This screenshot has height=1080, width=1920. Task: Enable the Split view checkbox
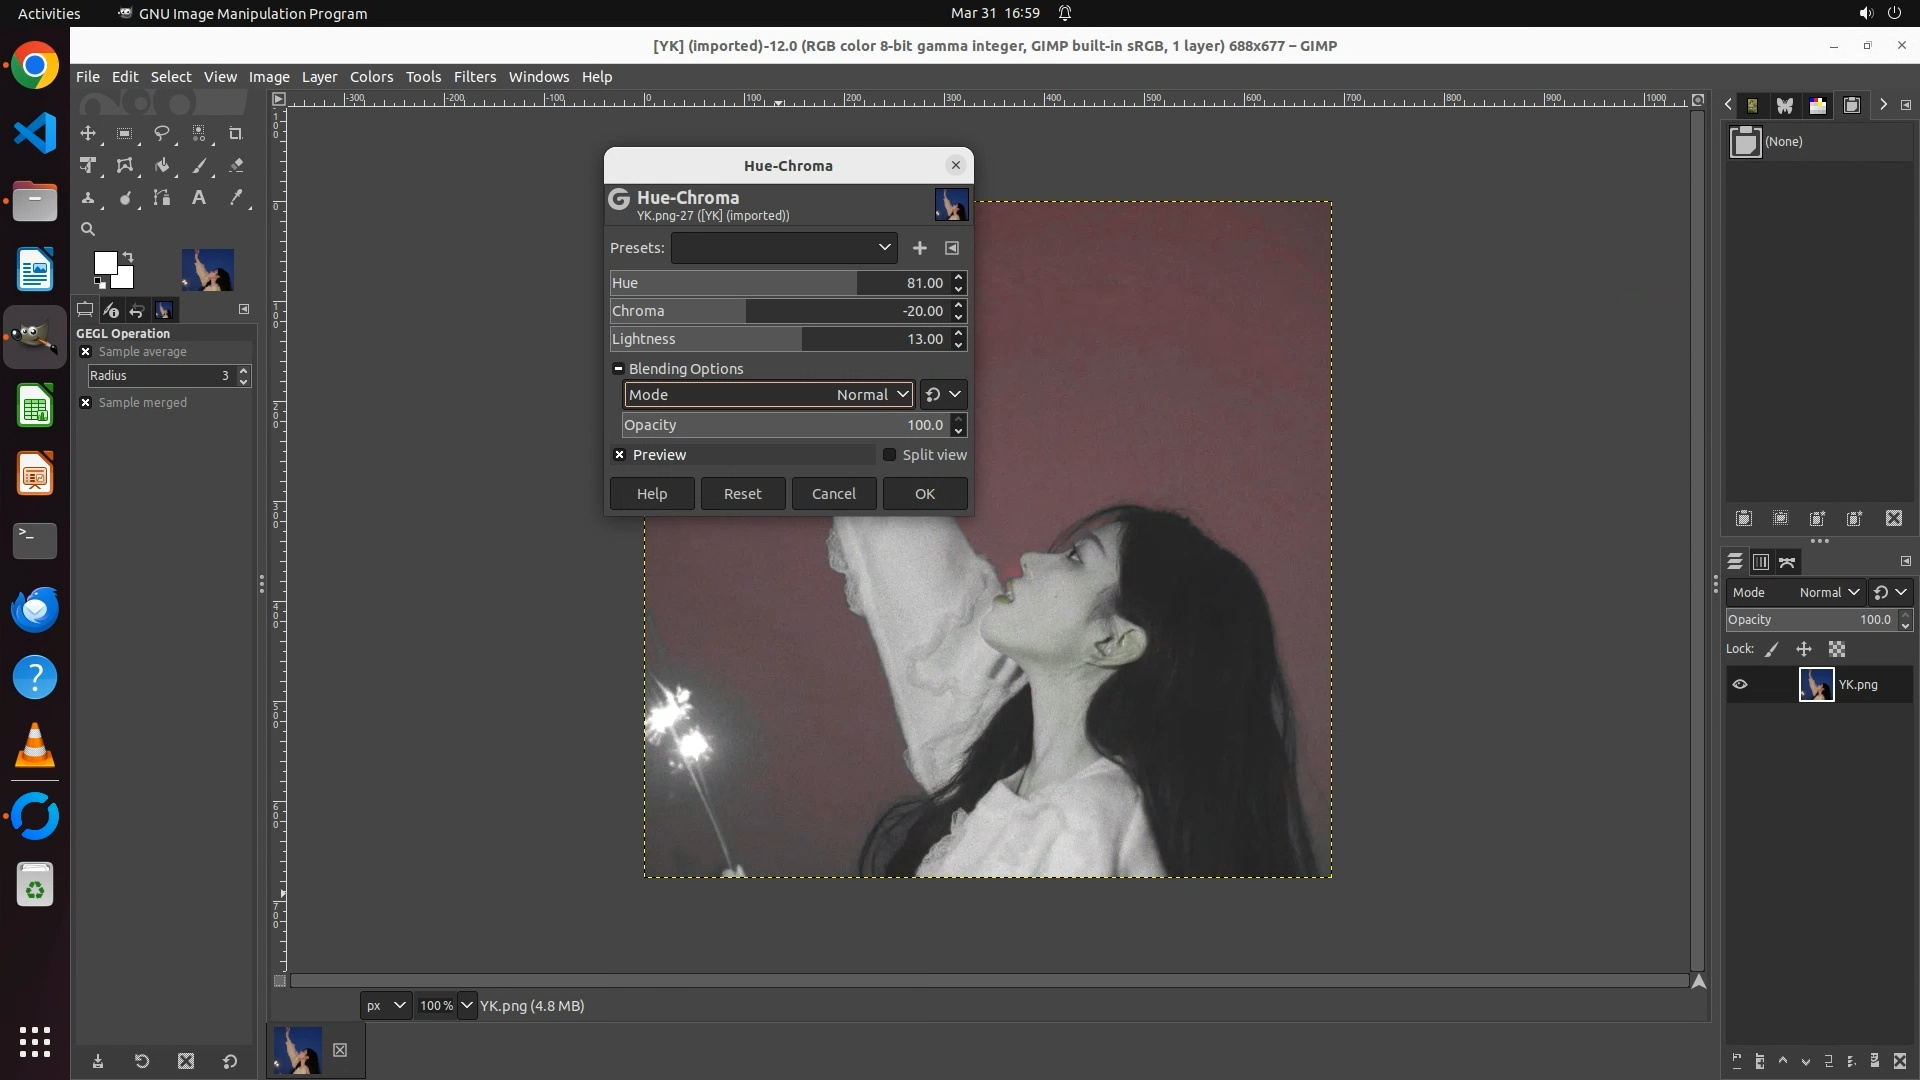[x=889, y=455]
